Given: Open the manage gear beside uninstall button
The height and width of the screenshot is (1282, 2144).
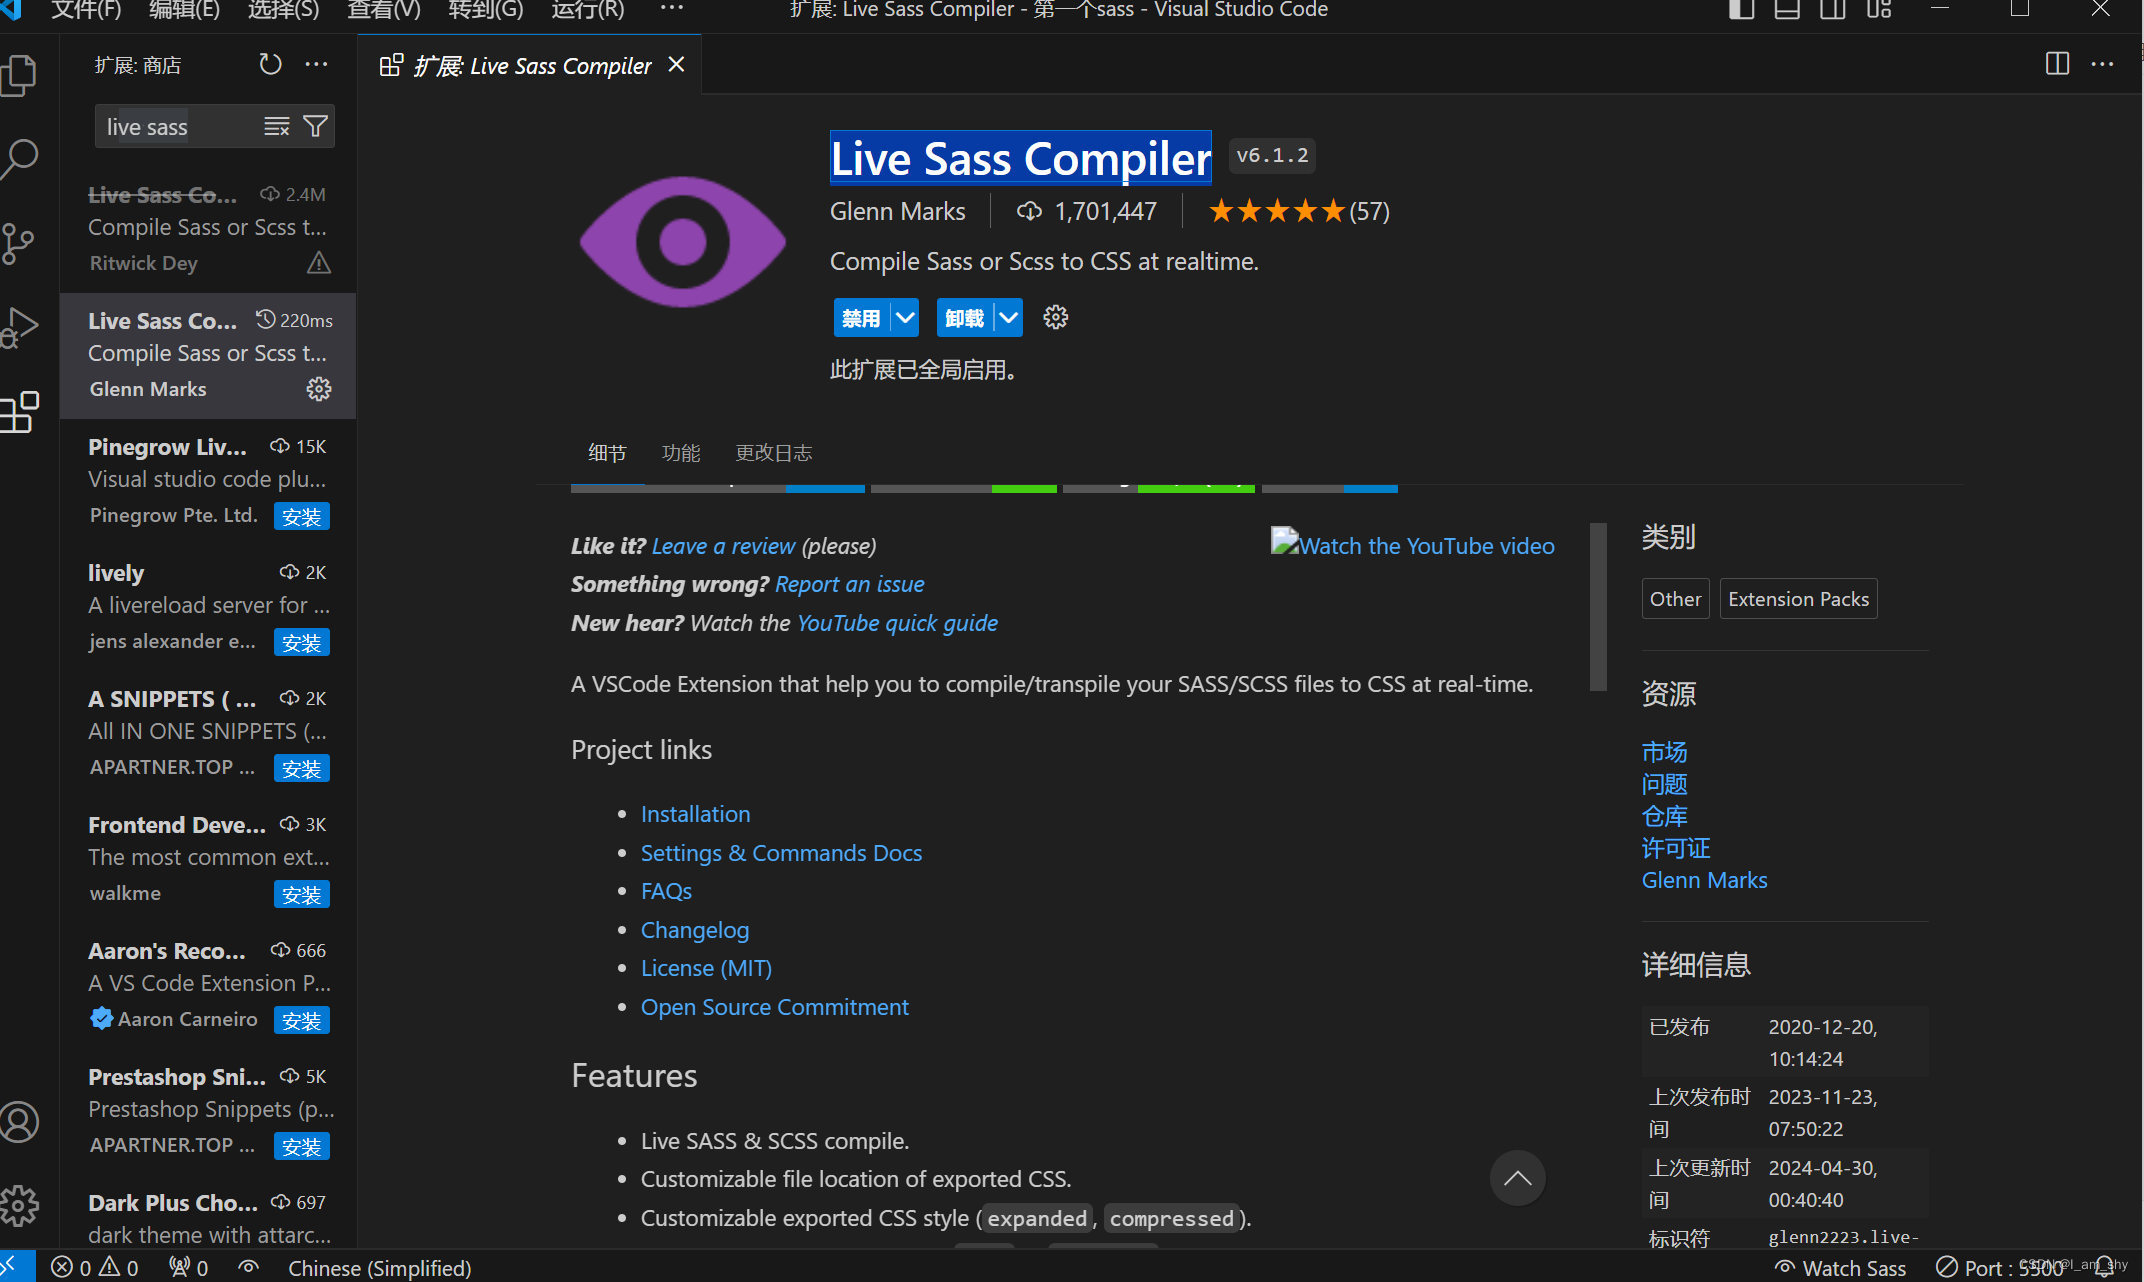Looking at the screenshot, I should pyautogui.click(x=1056, y=318).
